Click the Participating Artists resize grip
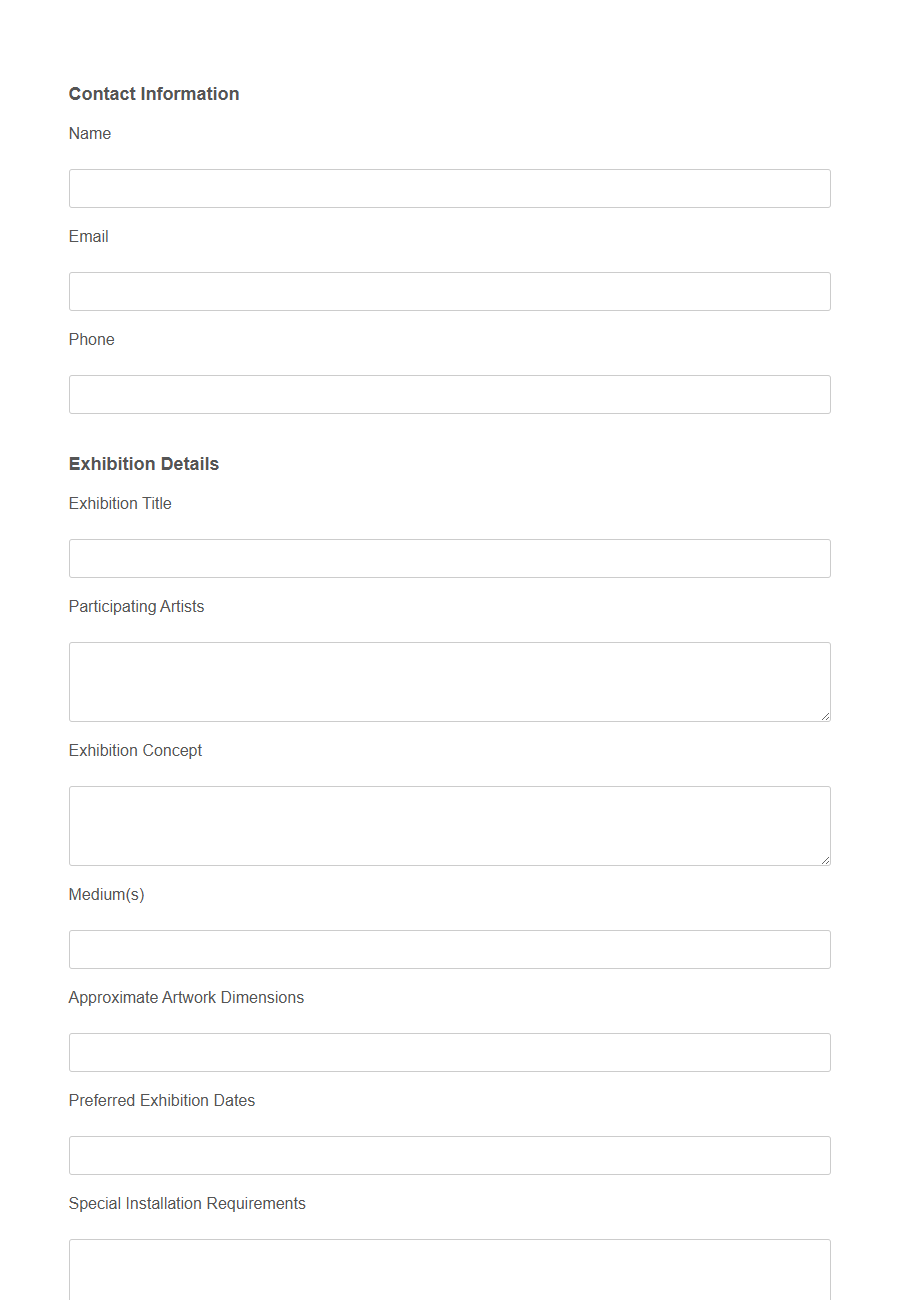 pyautogui.click(x=826, y=716)
